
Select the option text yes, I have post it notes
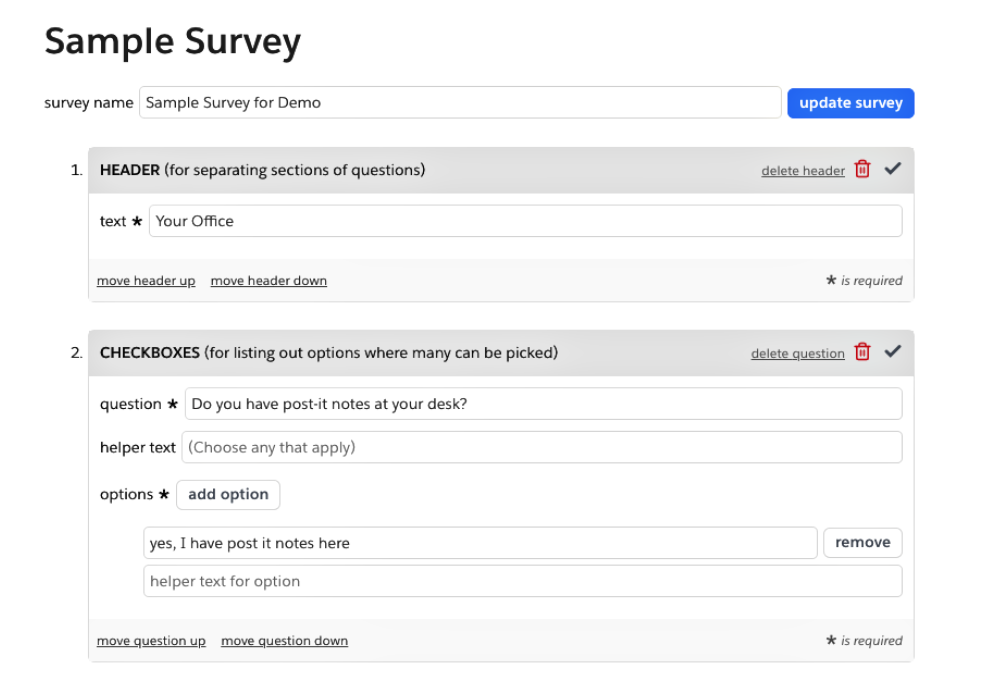coord(480,542)
